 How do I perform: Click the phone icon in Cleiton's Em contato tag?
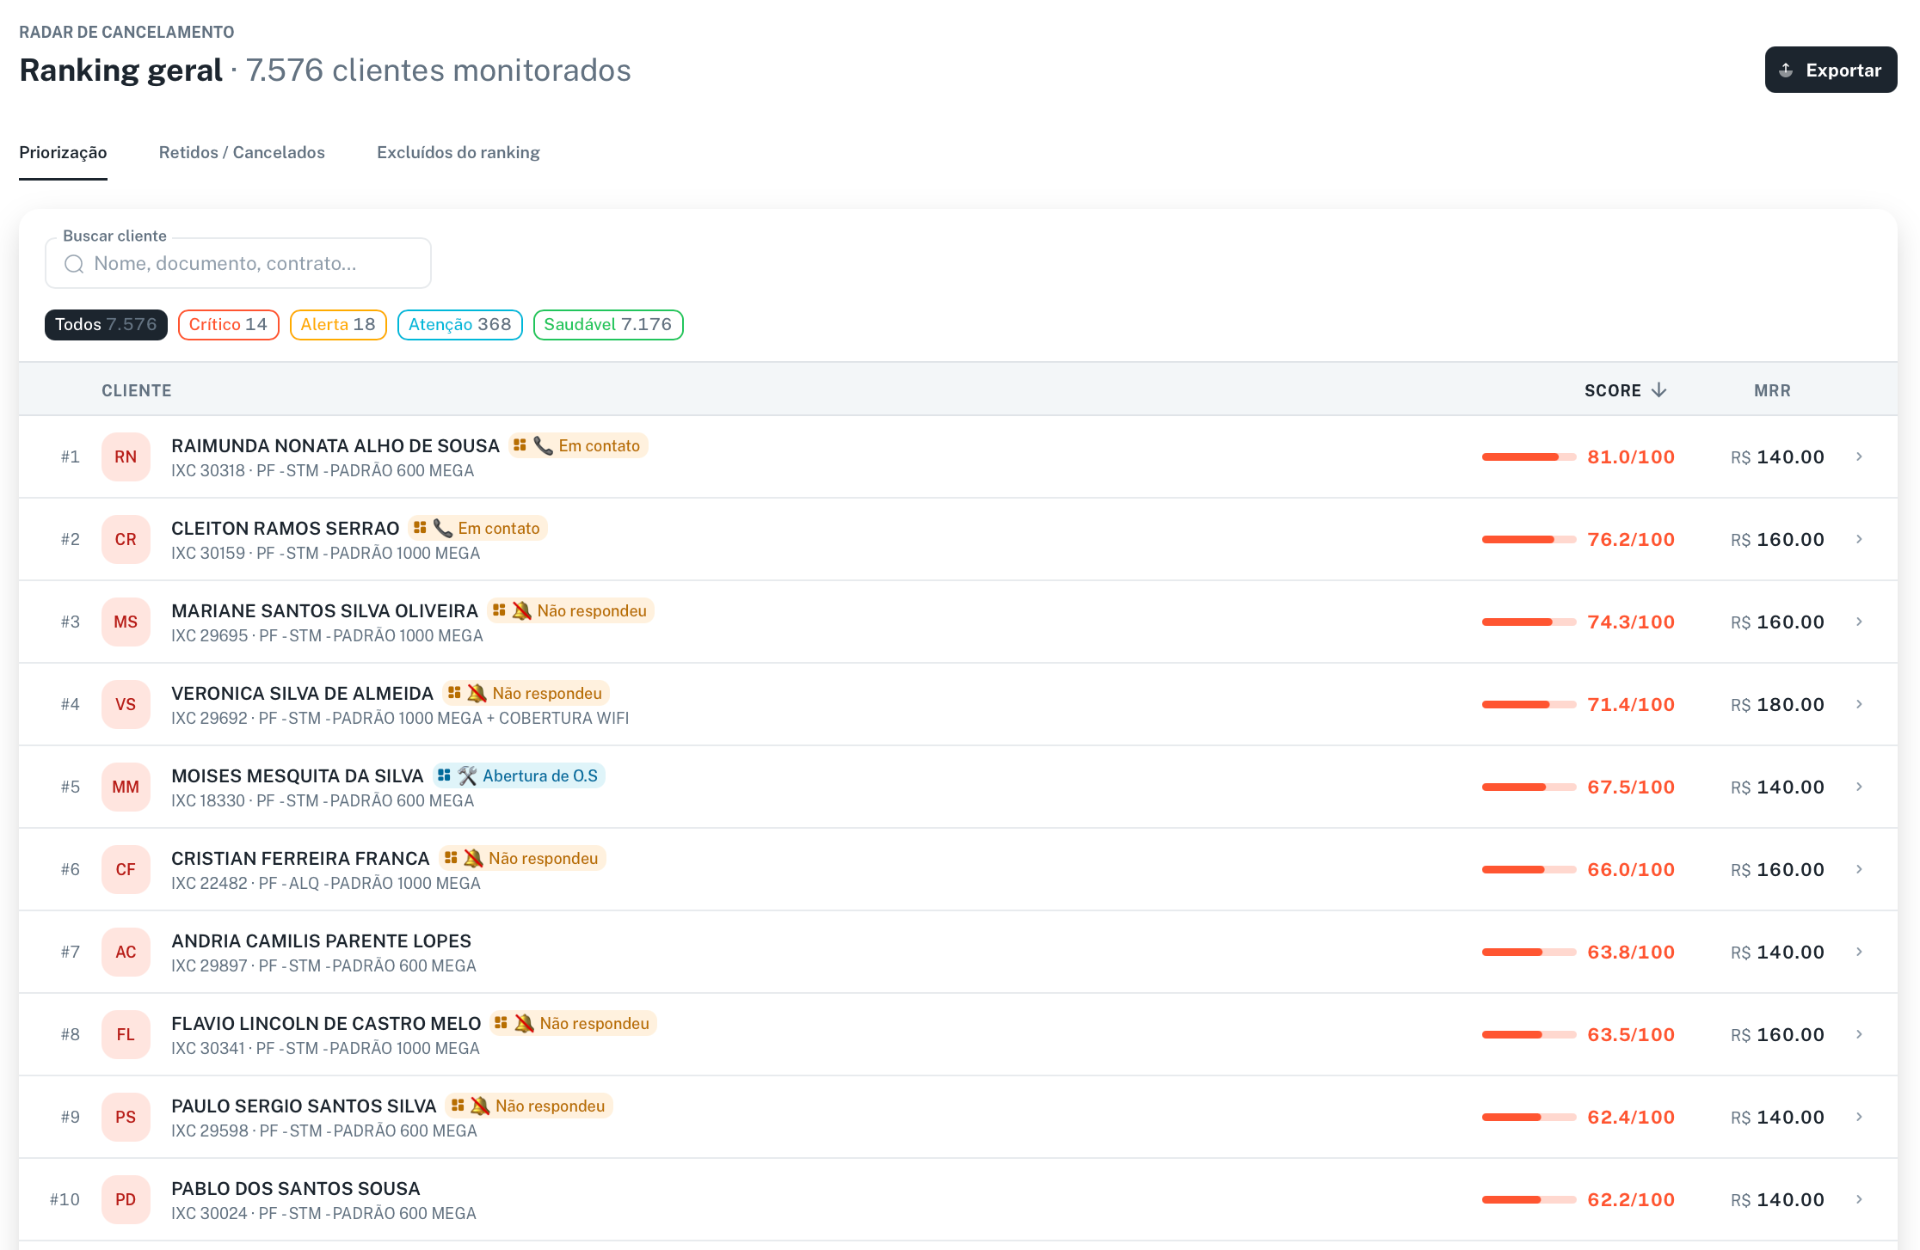pos(443,528)
